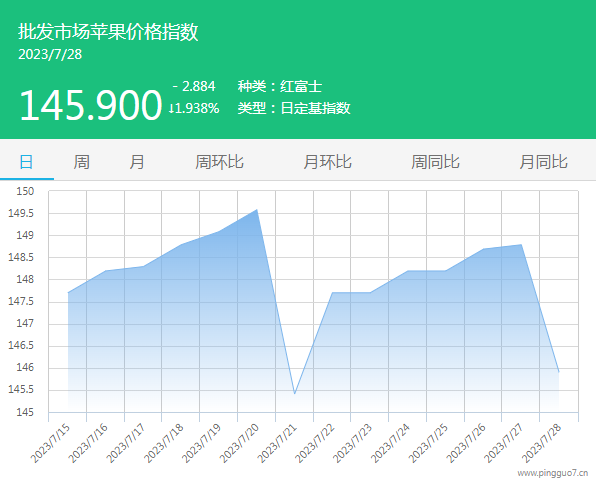The height and width of the screenshot is (483, 596).
Task: Open the 月环比 tab
Action: pyautogui.click(x=327, y=162)
